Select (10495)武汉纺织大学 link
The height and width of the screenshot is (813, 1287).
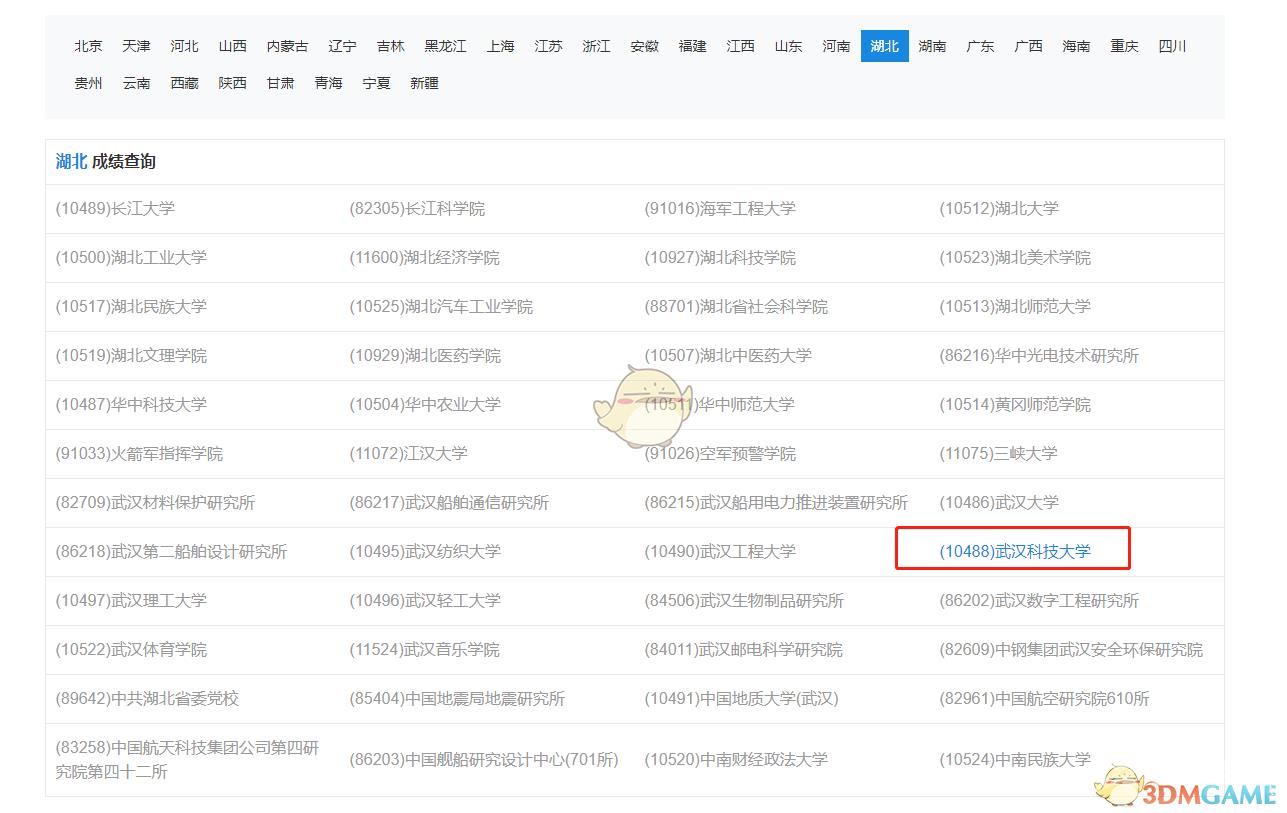pyautogui.click(x=425, y=552)
